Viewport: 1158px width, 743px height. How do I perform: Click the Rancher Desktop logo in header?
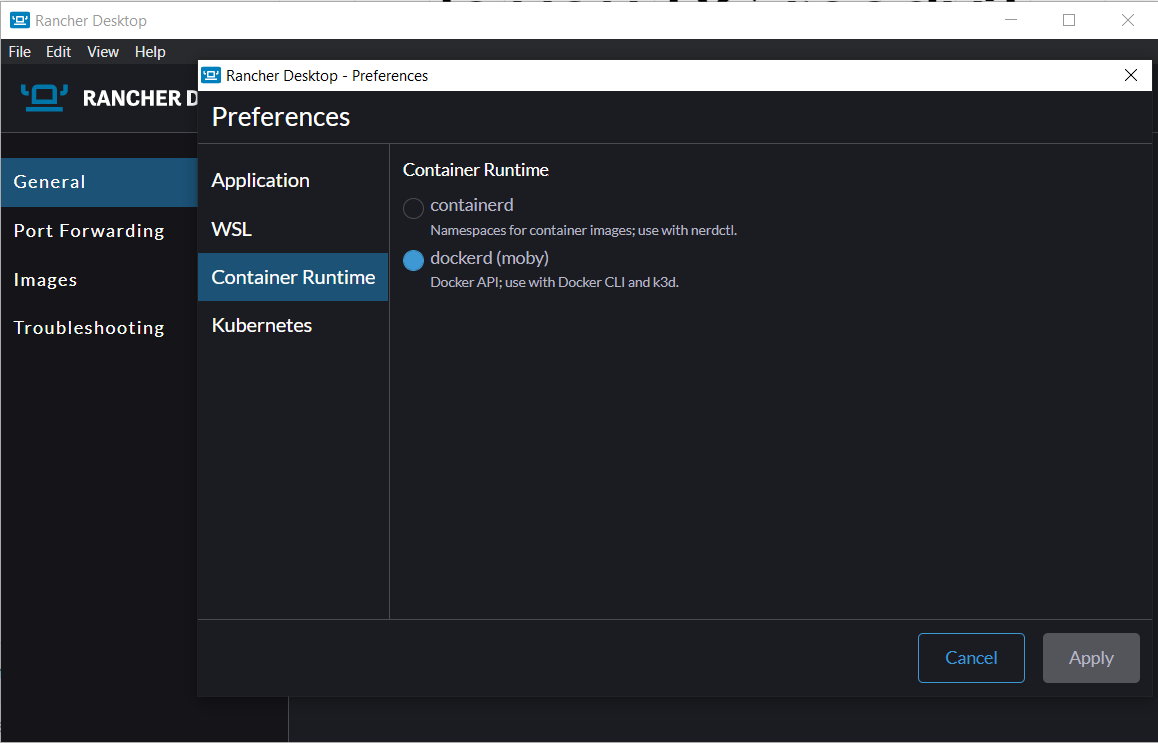click(44, 97)
